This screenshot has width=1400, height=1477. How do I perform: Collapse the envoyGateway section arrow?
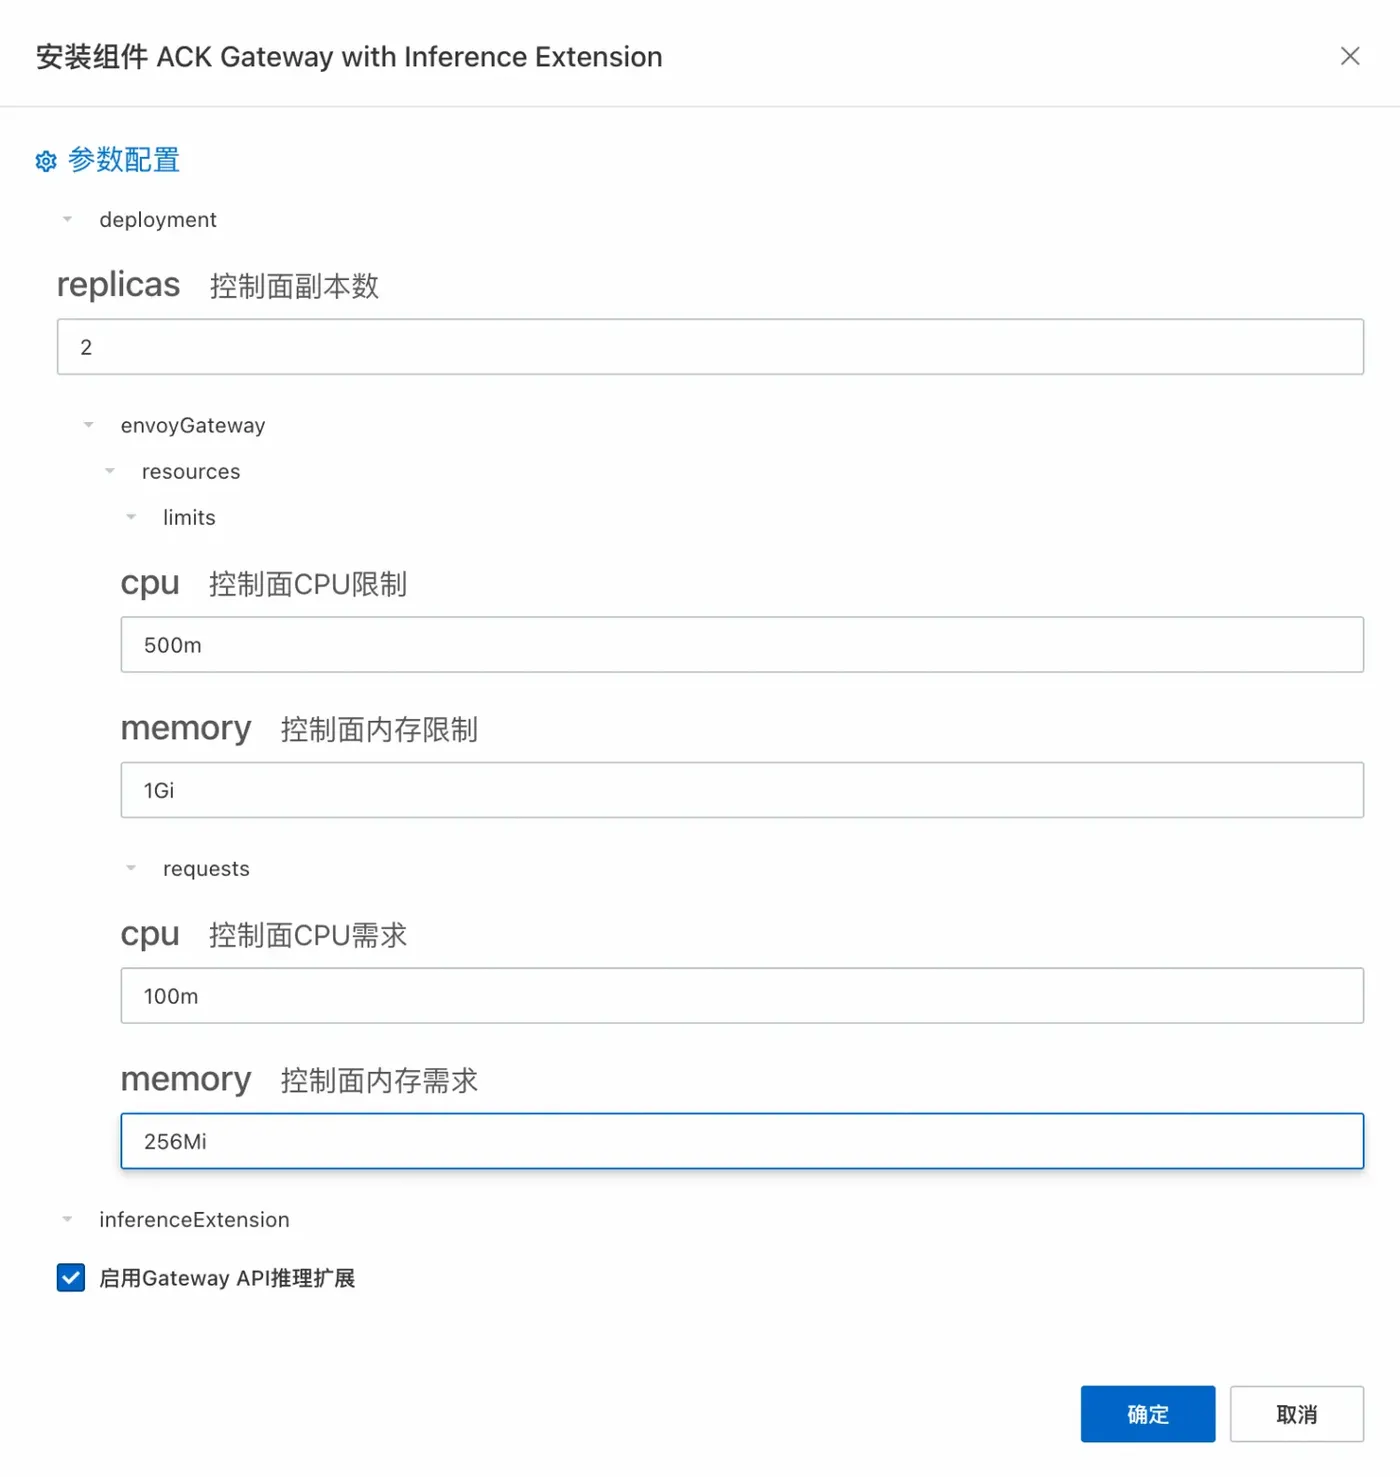[88, 425]
